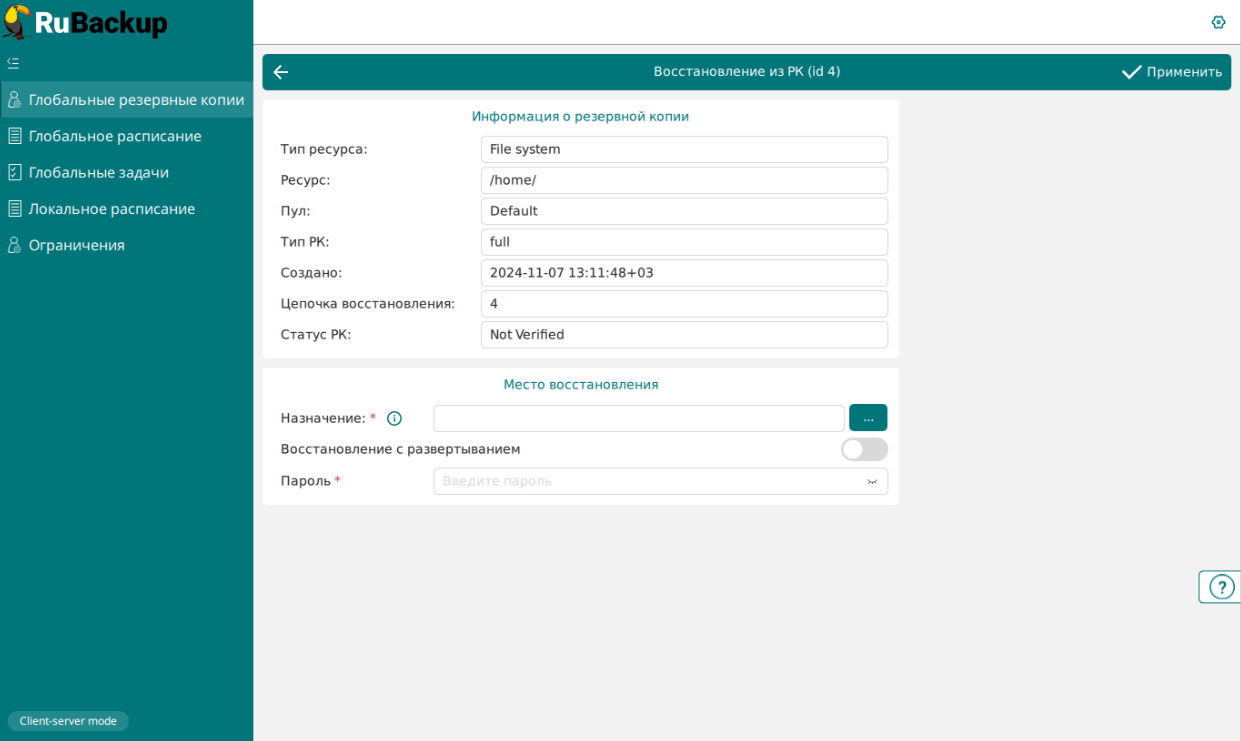Go to Глобальные задачи
The width and height of the screenshot is (1241, 741).
coord(98,173)
